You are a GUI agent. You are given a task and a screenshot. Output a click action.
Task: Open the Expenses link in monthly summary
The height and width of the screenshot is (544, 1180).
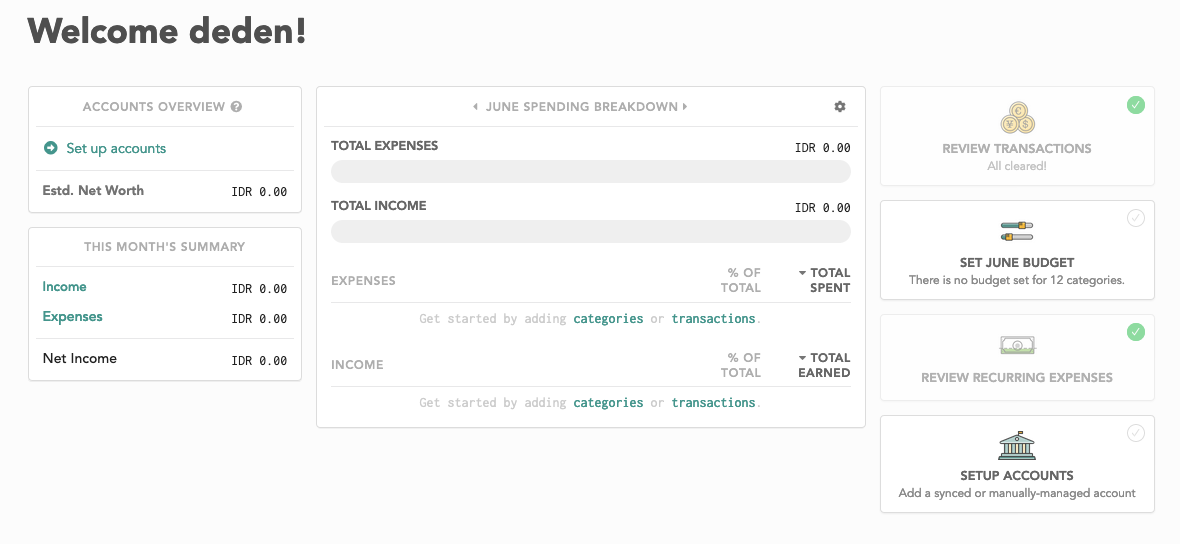[x=72, y=317]
